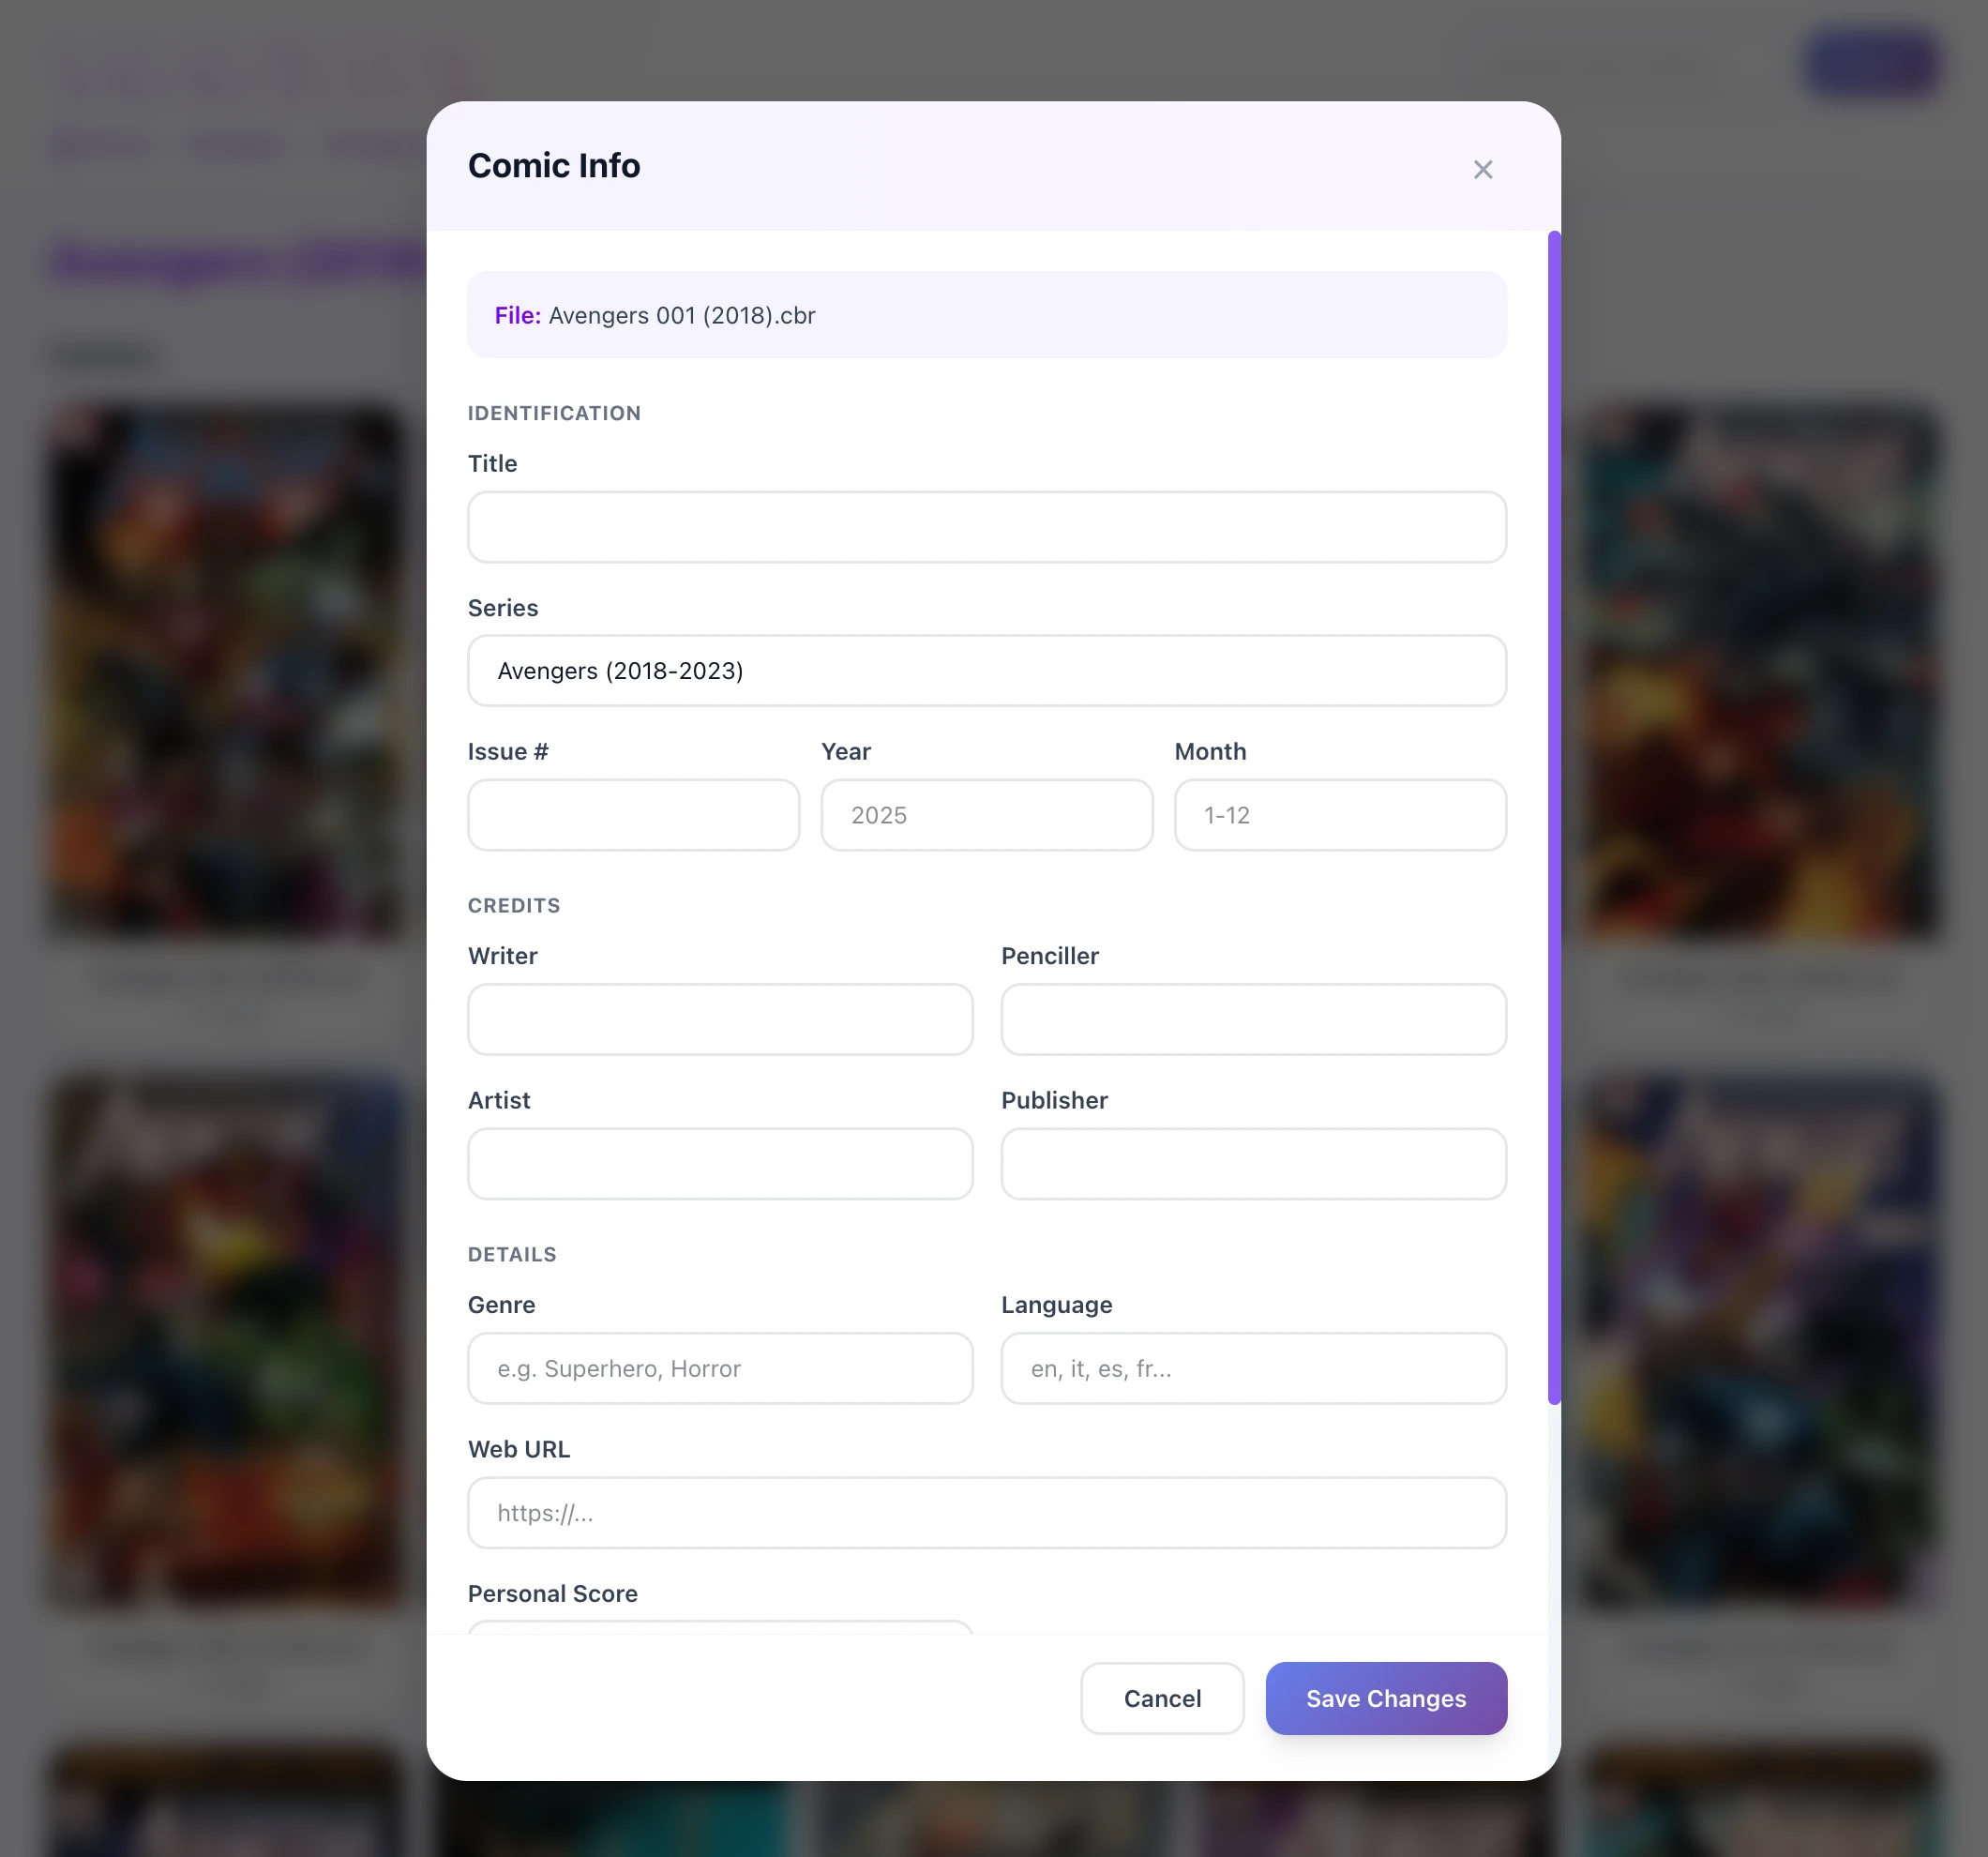Select the CREDITS section label
Screen dimensions: 1988x1857
pyautogui.click(x=513, y=905)
